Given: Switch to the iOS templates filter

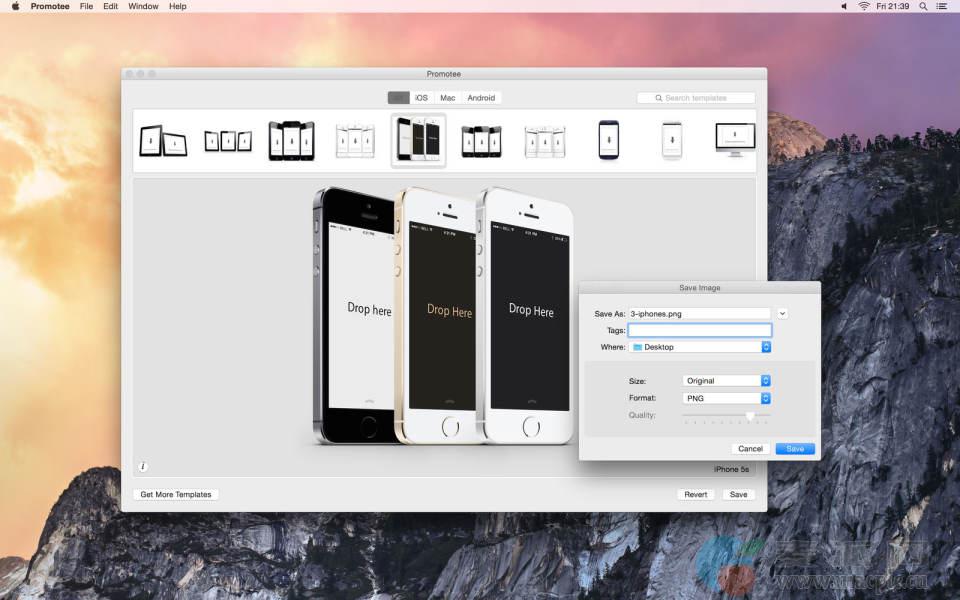Looking at the screenshot, I should point(422,98).
